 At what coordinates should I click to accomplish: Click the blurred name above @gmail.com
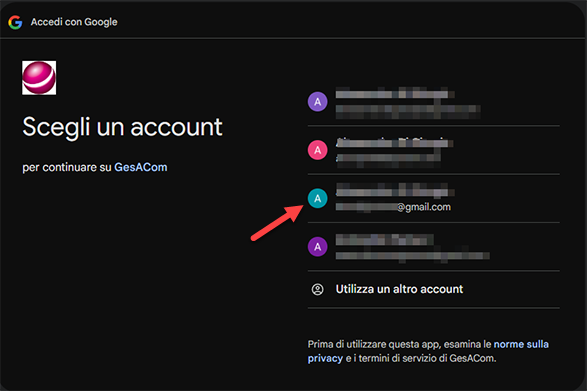(395, 191)
